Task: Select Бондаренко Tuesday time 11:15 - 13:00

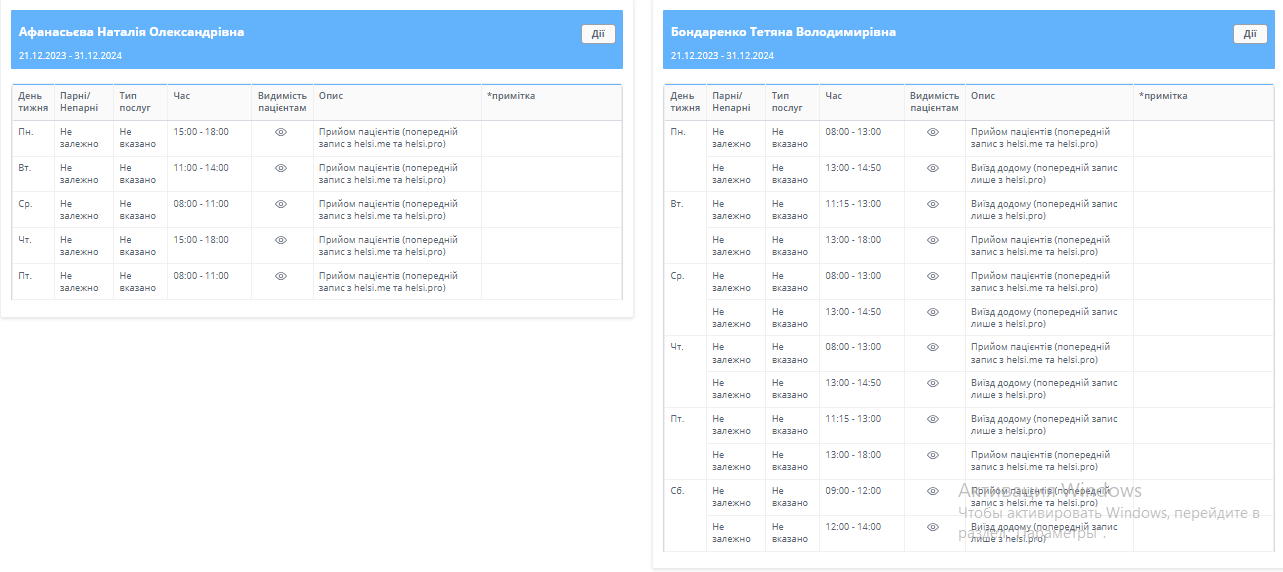Action: [x=853, y=204]
